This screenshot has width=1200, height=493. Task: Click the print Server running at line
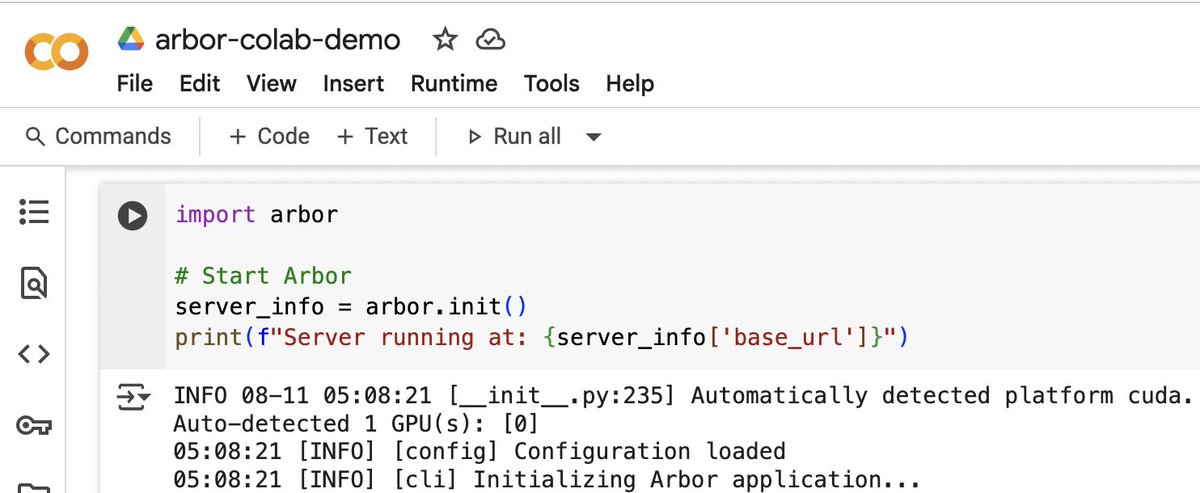coord(541,337)
